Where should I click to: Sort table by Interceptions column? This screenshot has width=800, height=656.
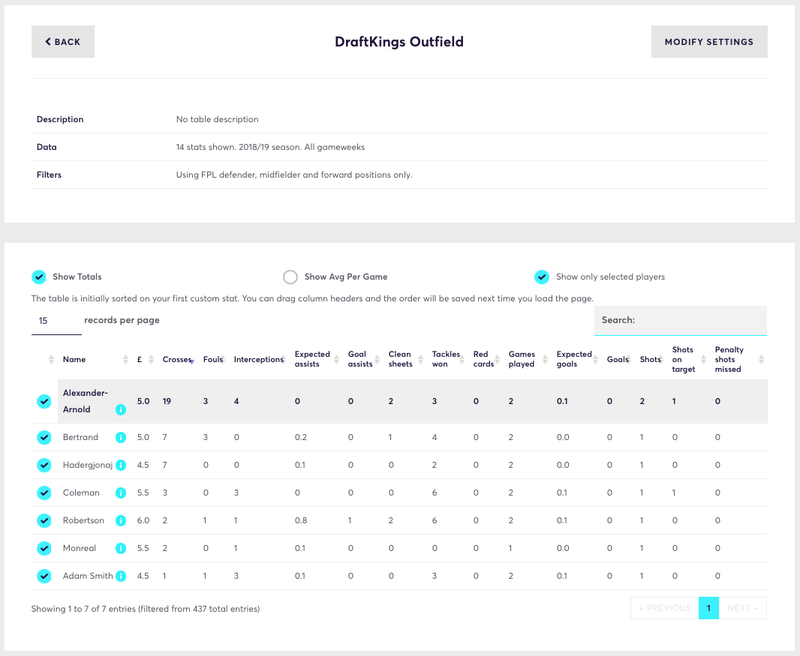pyautogui.click(x=258, y=360)
